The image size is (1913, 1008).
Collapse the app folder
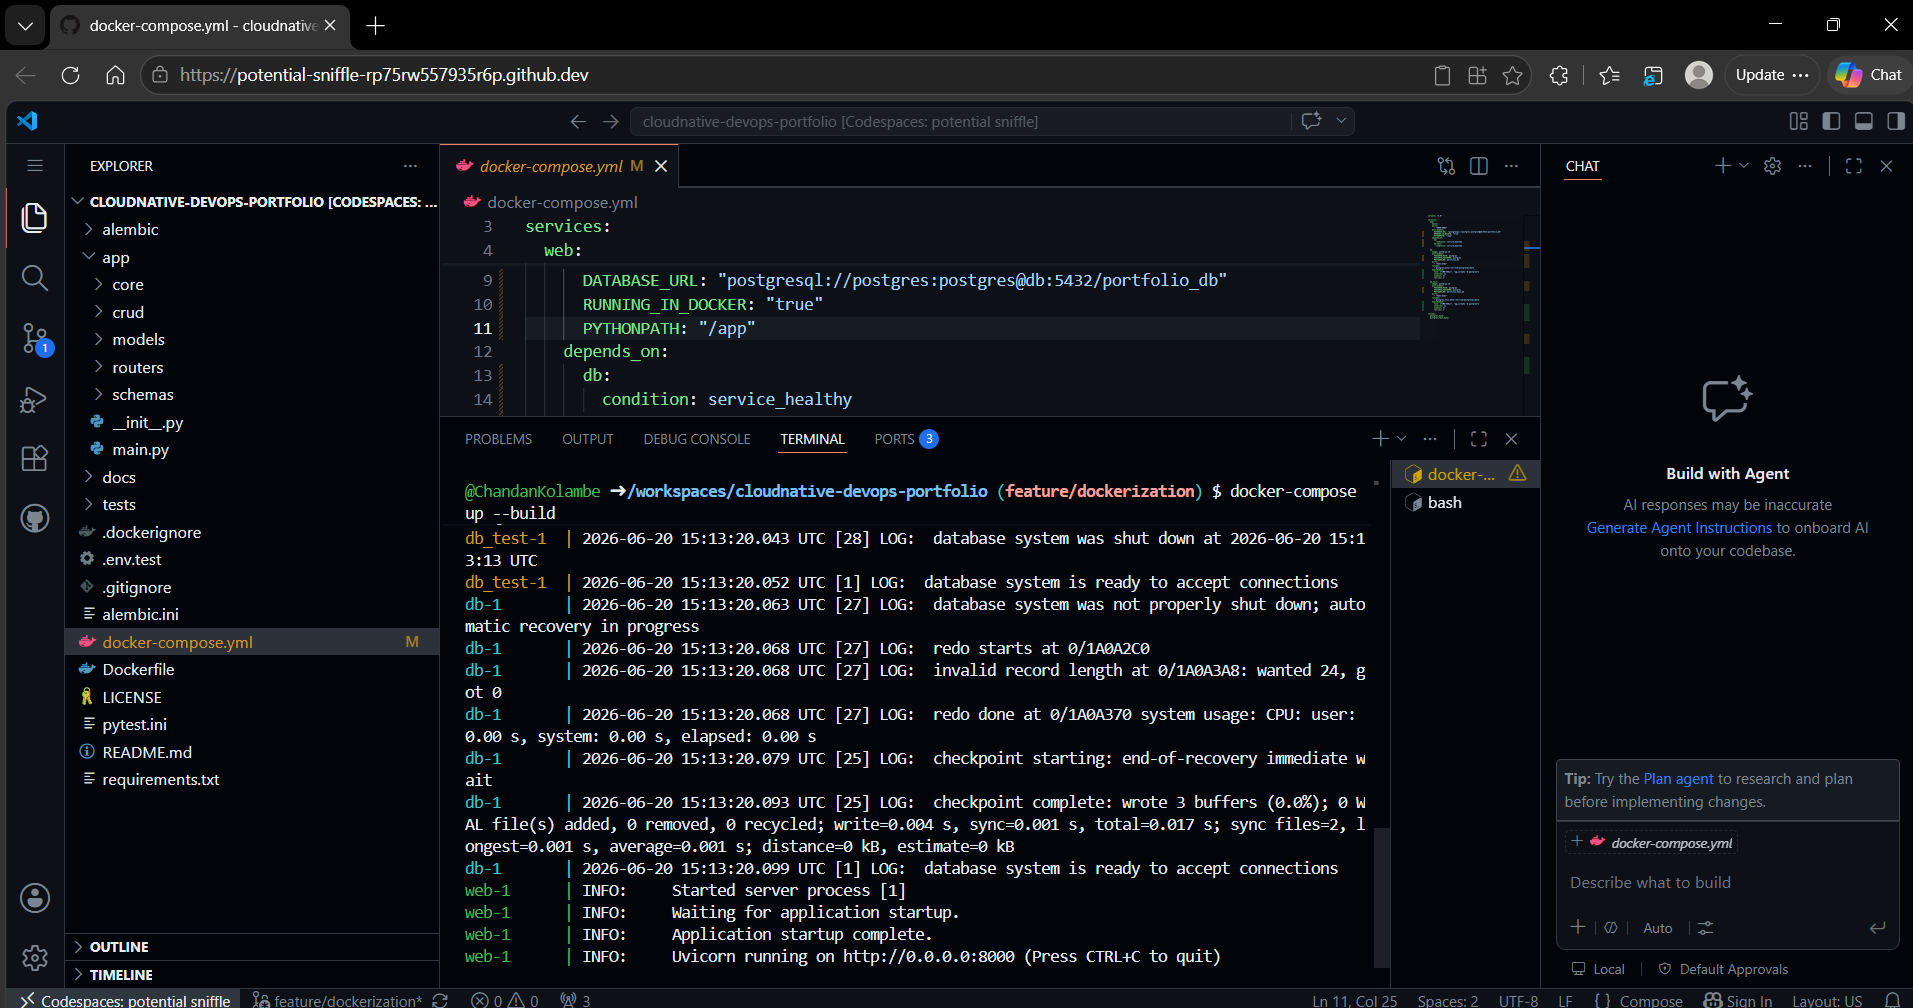252,257
